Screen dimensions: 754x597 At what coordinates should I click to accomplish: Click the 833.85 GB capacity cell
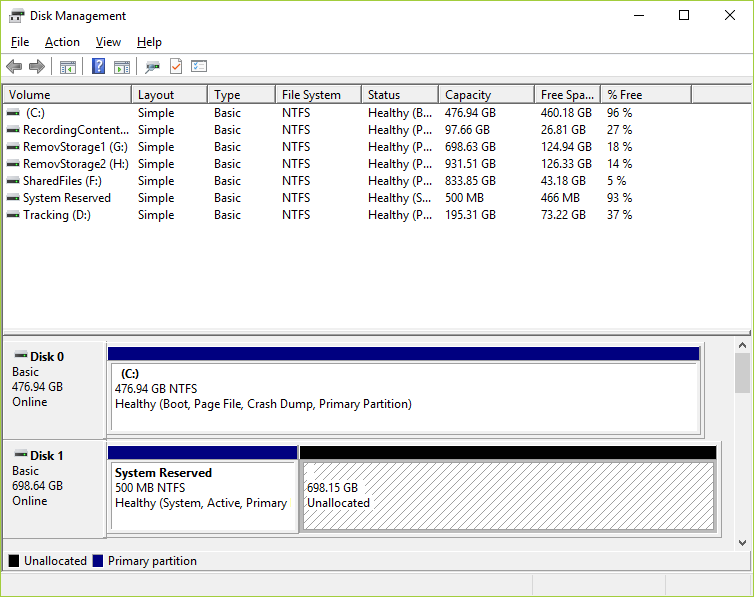(470, 181)
